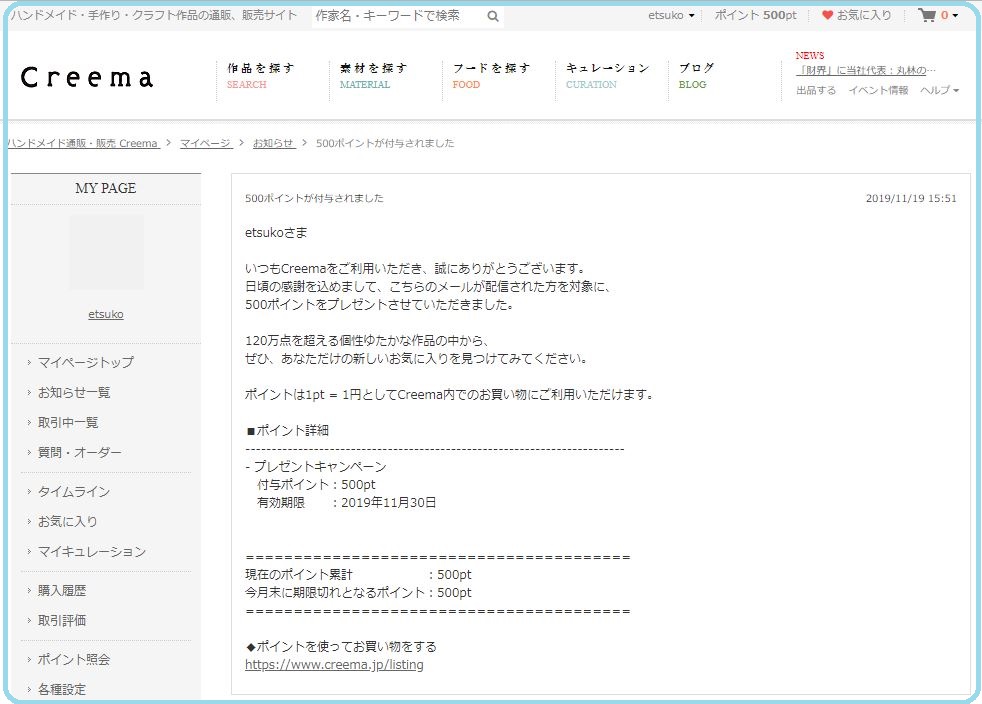Open the ブログ BLOG menu
The image size is (982, 704).
pos(696,76)
